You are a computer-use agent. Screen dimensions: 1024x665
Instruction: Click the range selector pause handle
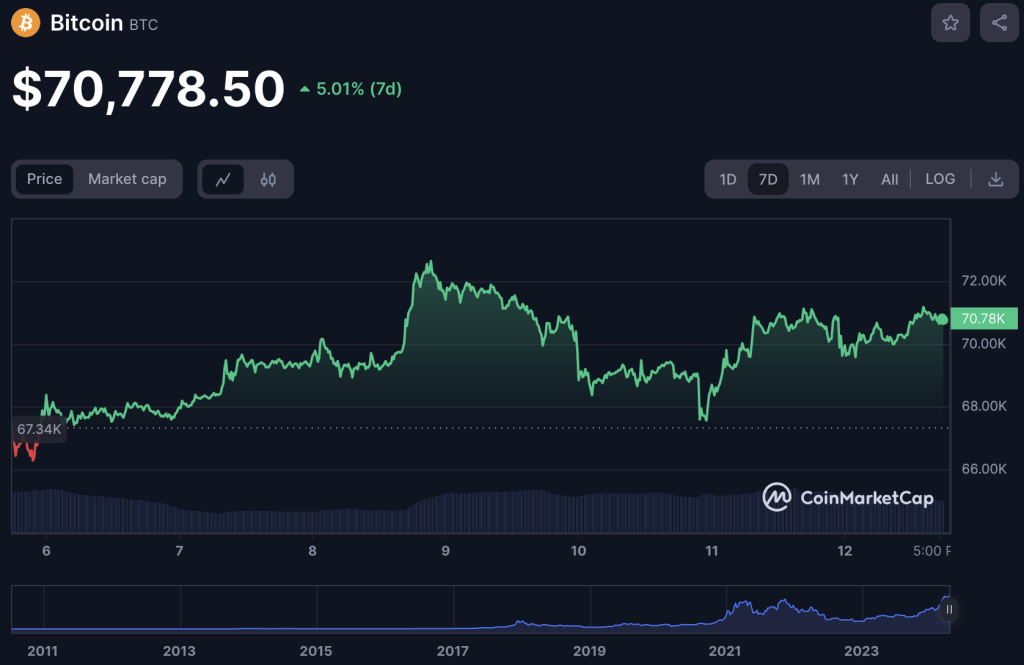tap(949, 609)
